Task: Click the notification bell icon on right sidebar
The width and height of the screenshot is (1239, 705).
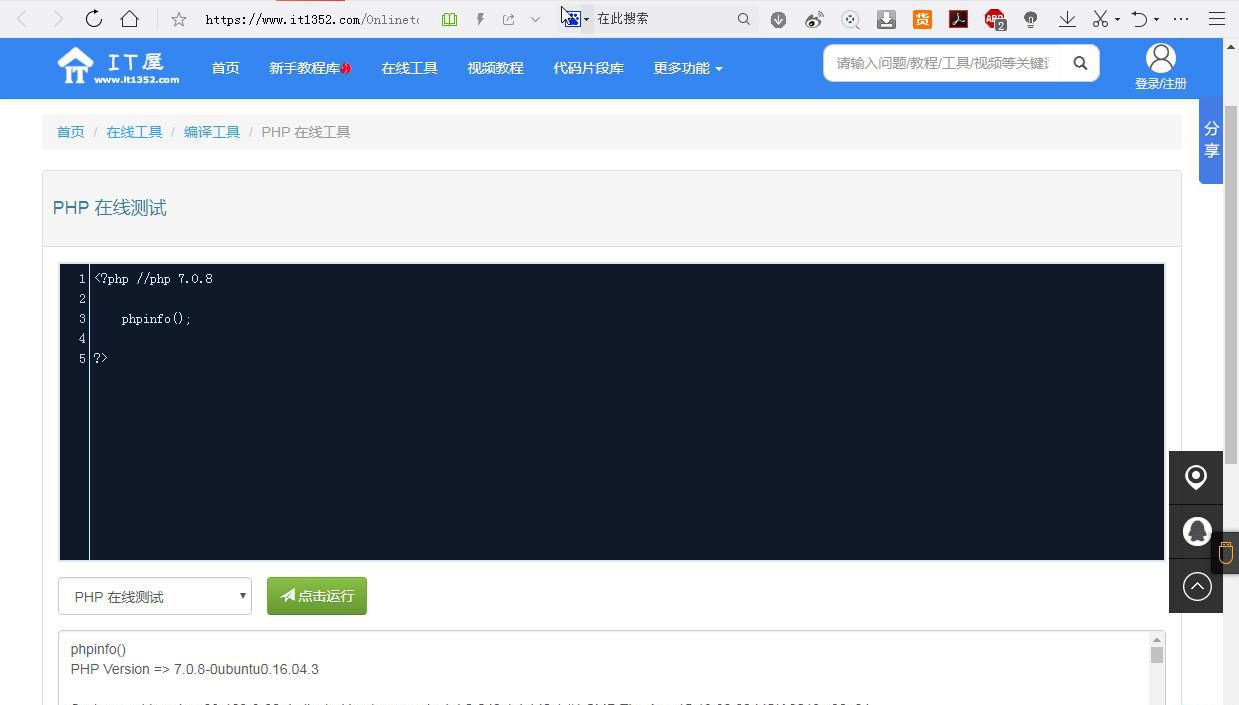Action: [x=1196, y=531]
